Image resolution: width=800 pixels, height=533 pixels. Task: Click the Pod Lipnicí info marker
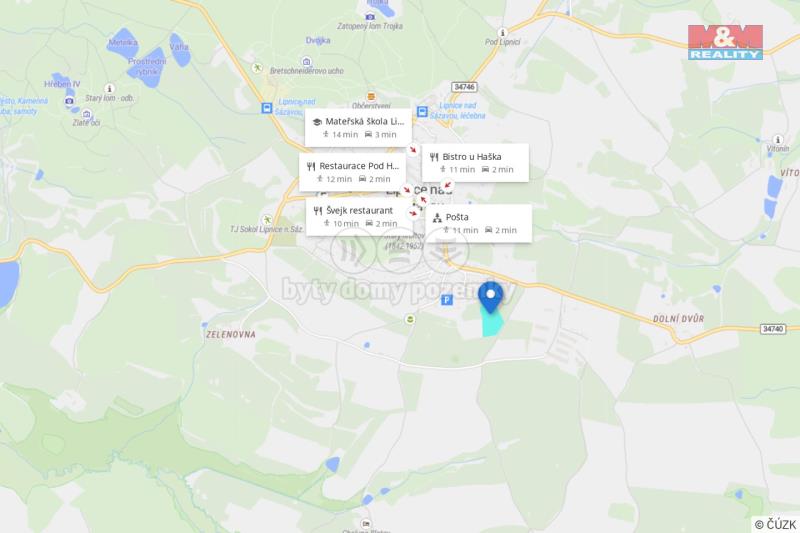tap(502, 33)
